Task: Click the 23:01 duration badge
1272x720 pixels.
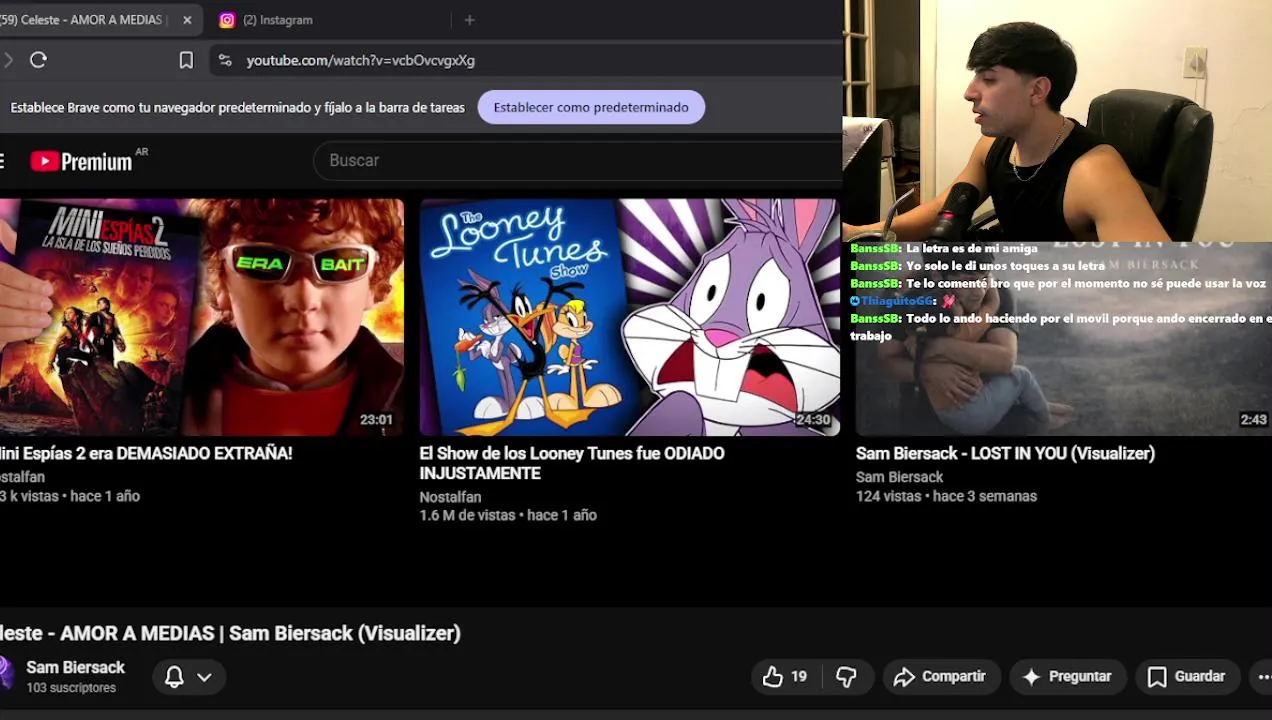Action: [x=376, y=420]
